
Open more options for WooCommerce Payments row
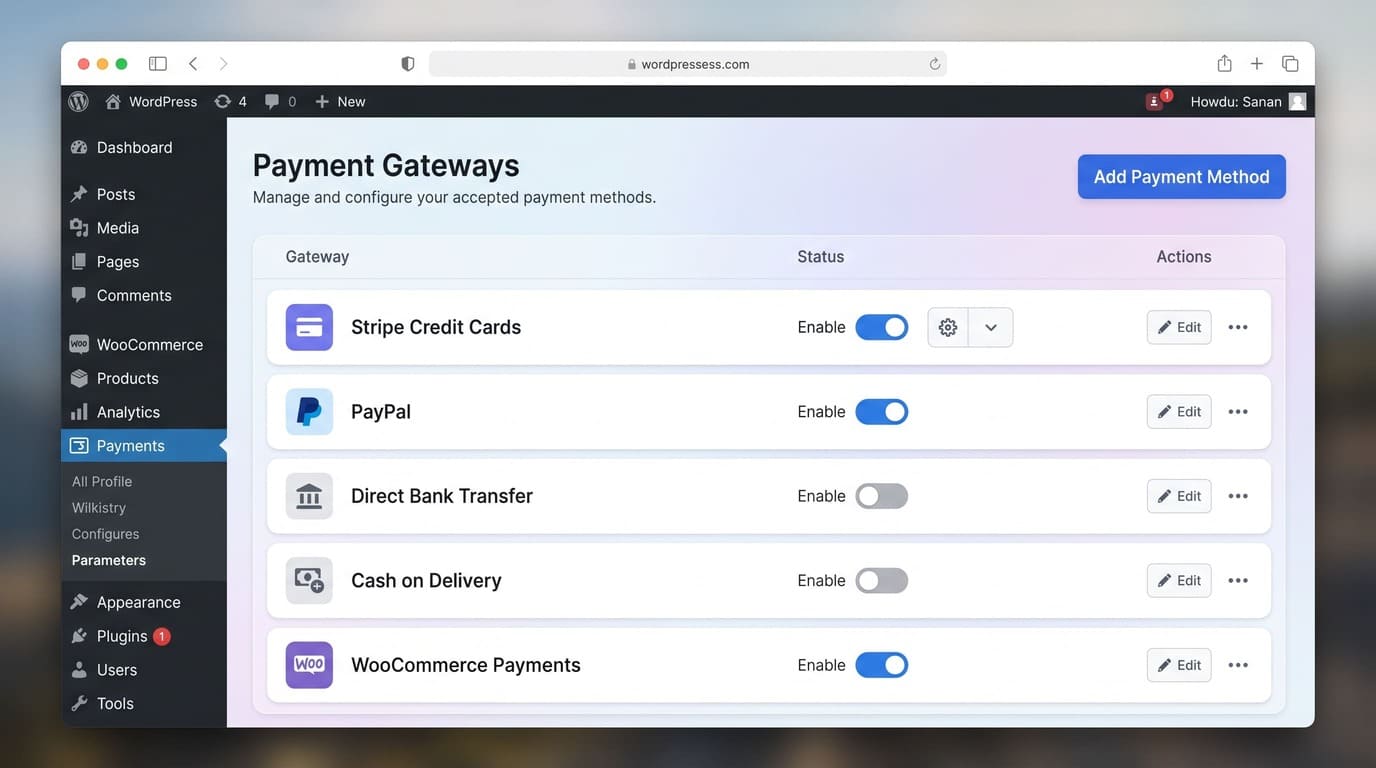pyautogui.click(x=1238, y=666)
